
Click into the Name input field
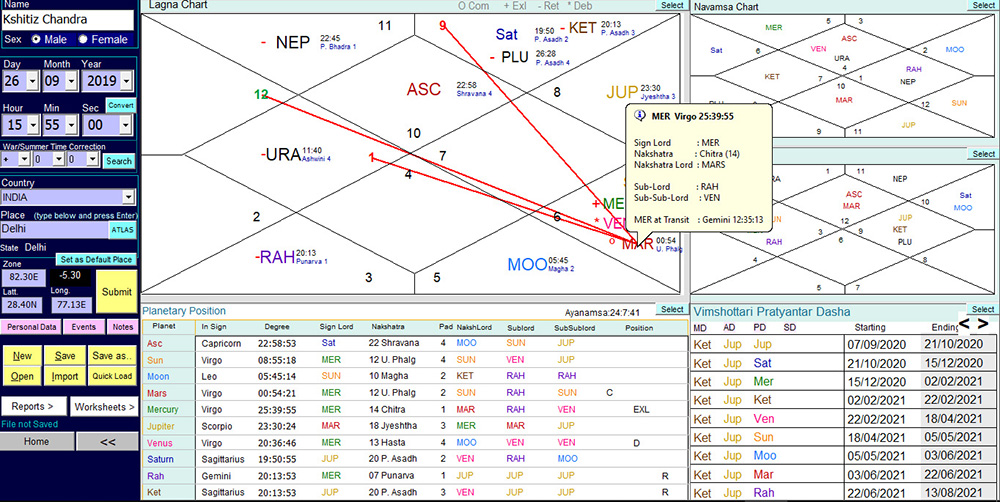[68, 20]
